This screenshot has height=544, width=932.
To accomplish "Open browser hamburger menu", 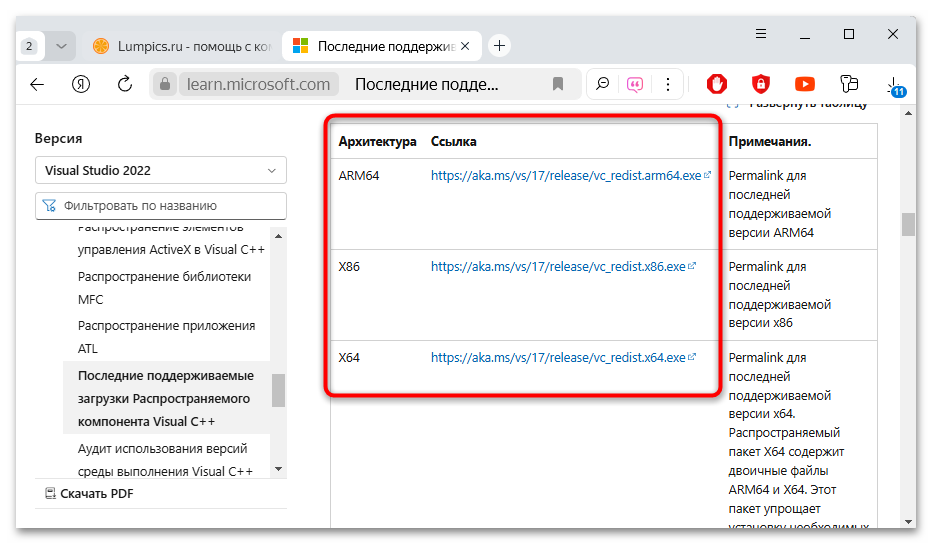I will pos(761,34).
